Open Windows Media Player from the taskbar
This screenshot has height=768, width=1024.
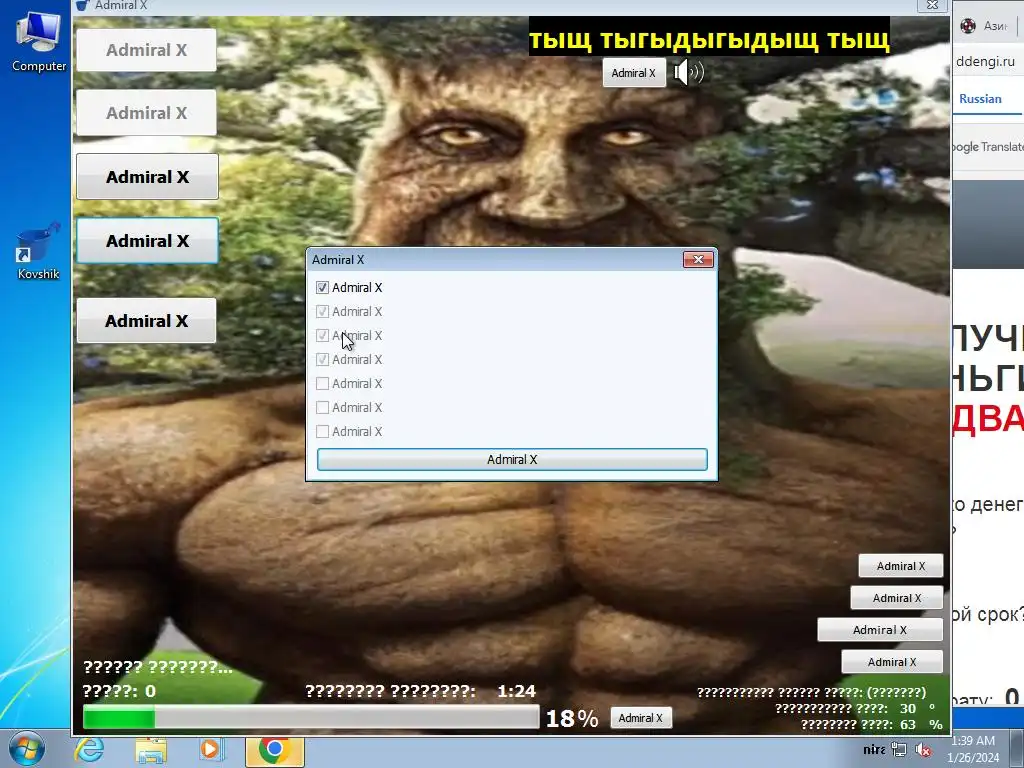211,750
